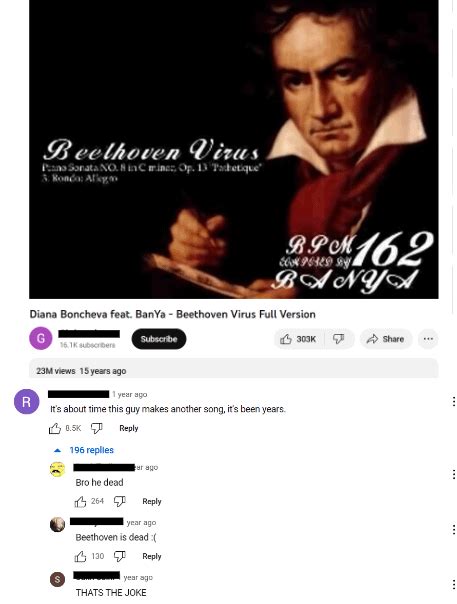This screenshot has height=604, width=457.
Task: Dislike the 'Bro he dead' reply
Action: [x=120, y=501]
